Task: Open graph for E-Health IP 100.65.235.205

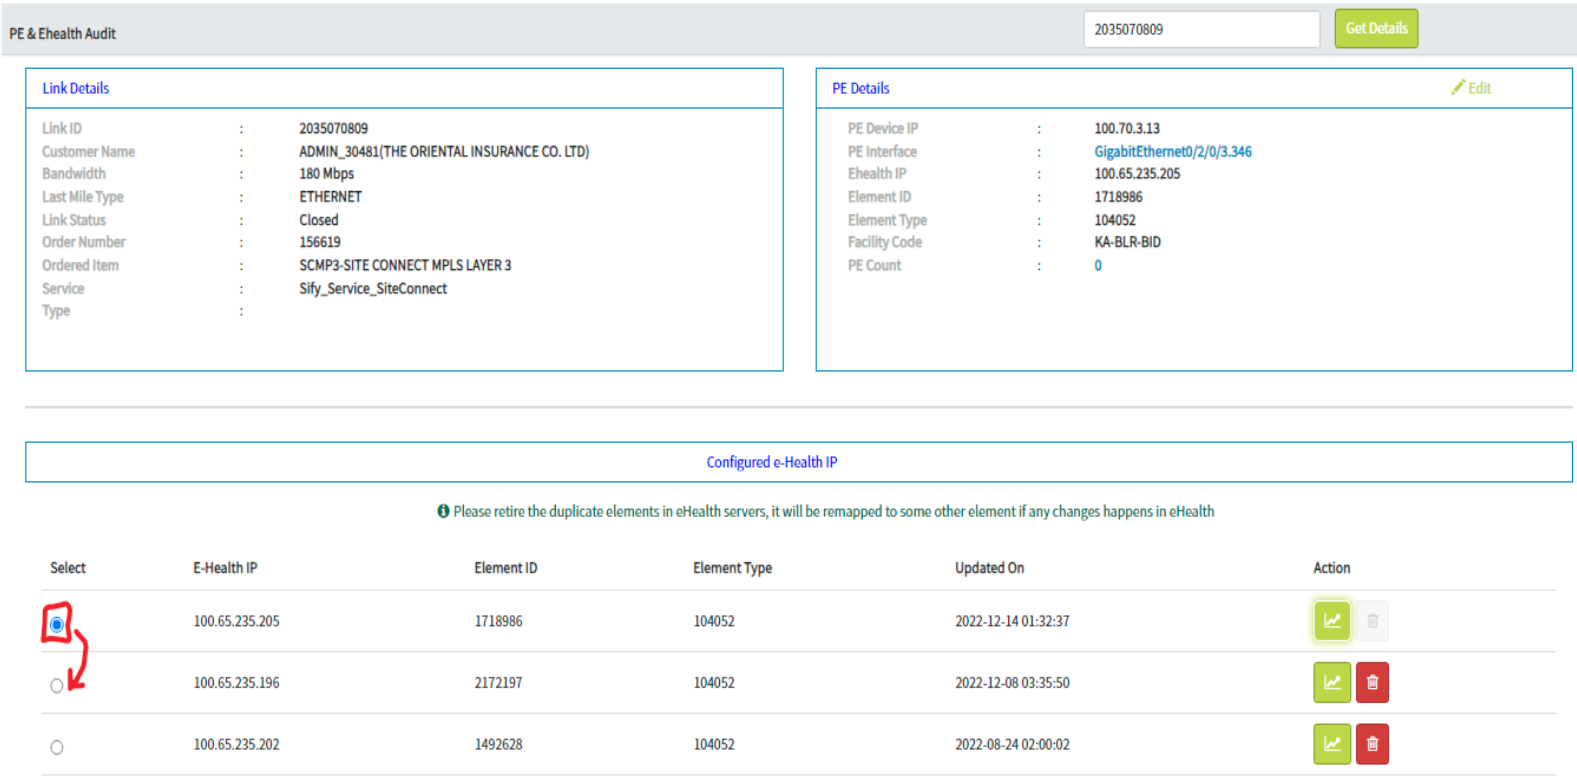Action: [x=1332, y=621]
